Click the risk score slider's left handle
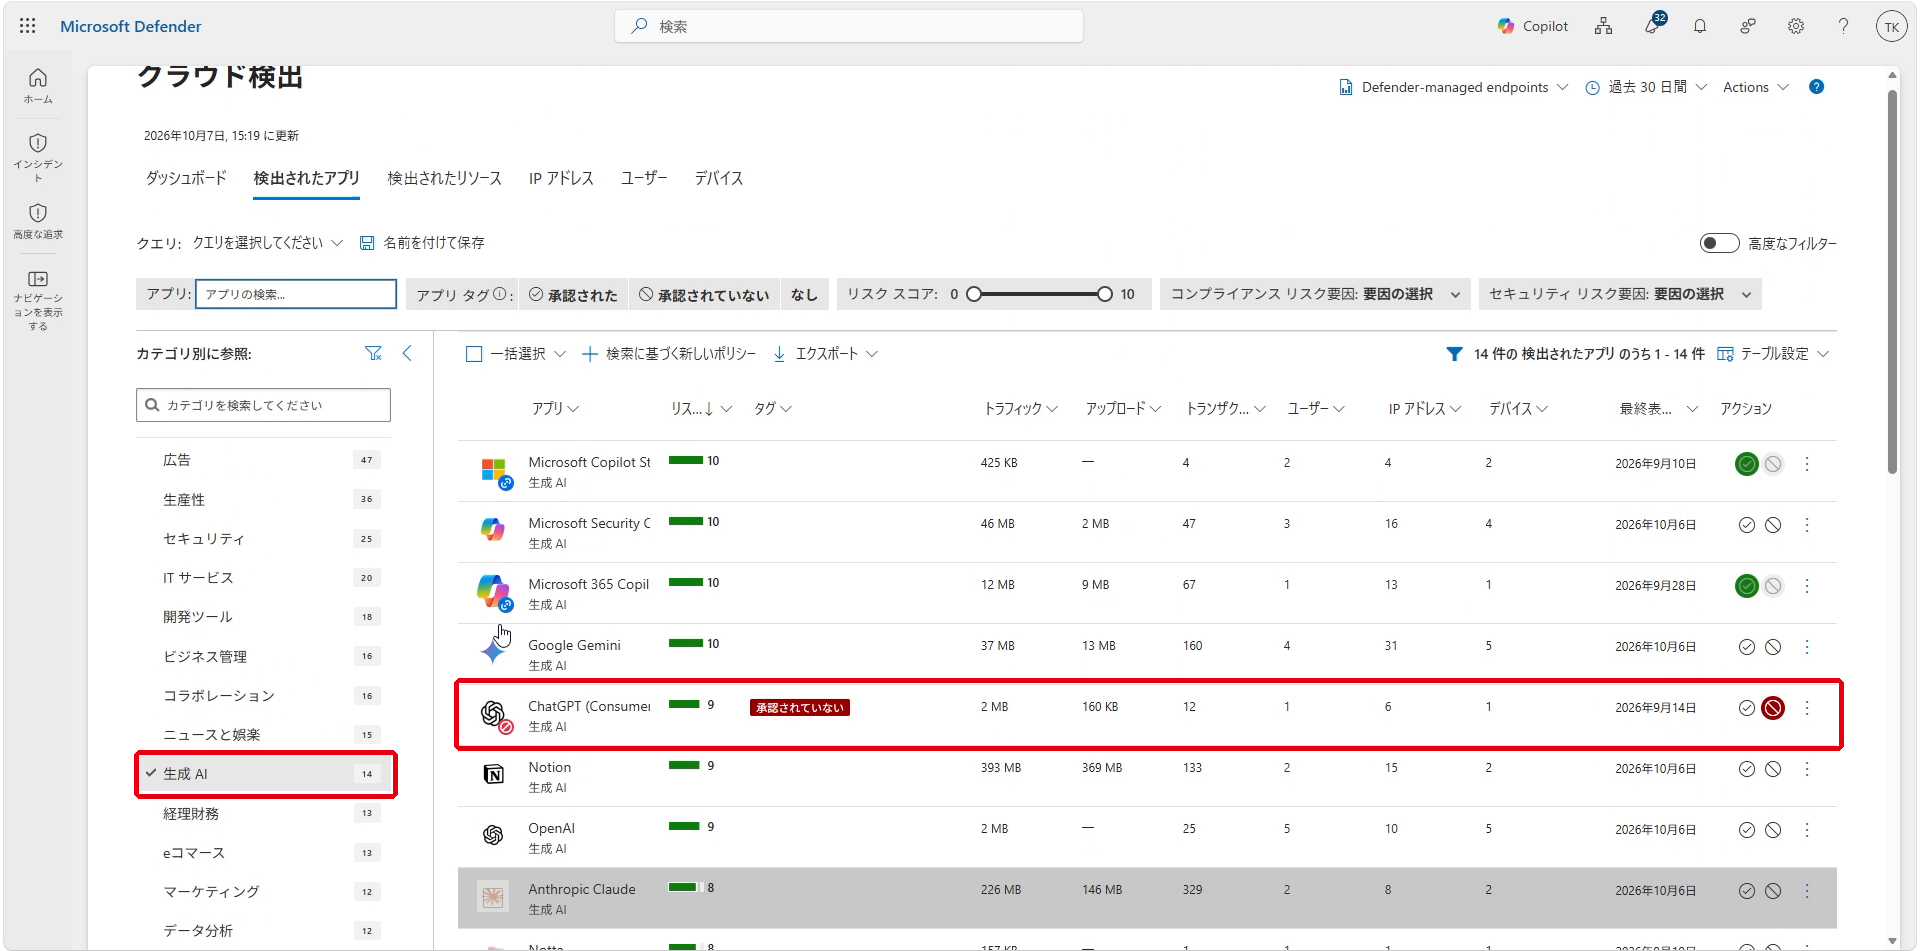1920x951 pixels. click(974, 294)
